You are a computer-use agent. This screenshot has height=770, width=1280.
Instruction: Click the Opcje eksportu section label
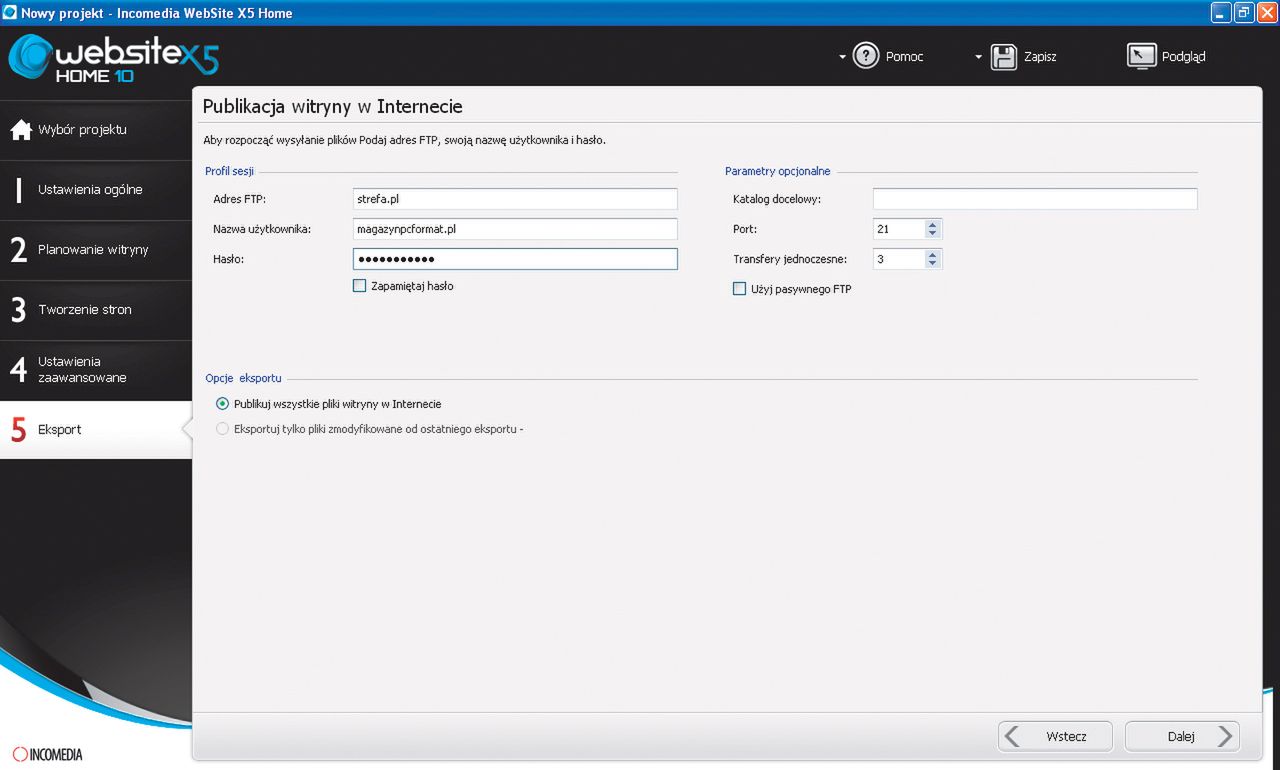pyautogui.click(x=243, y=379)
